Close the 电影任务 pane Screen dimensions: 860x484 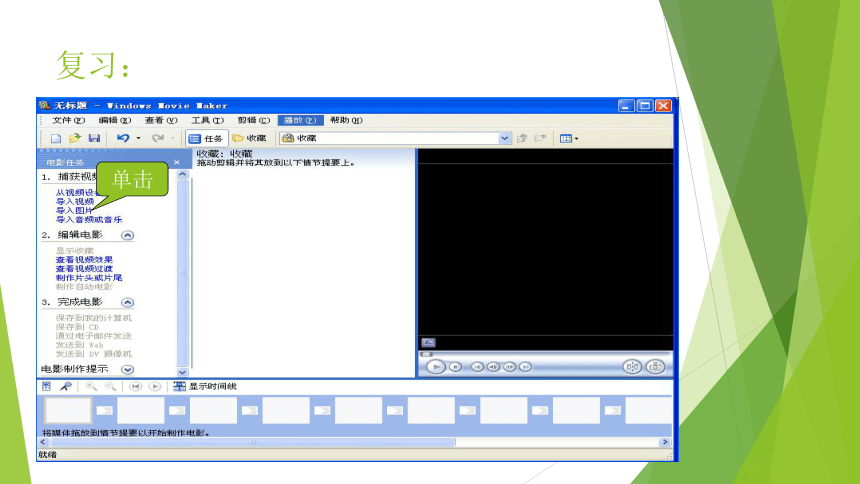(177, 162)
